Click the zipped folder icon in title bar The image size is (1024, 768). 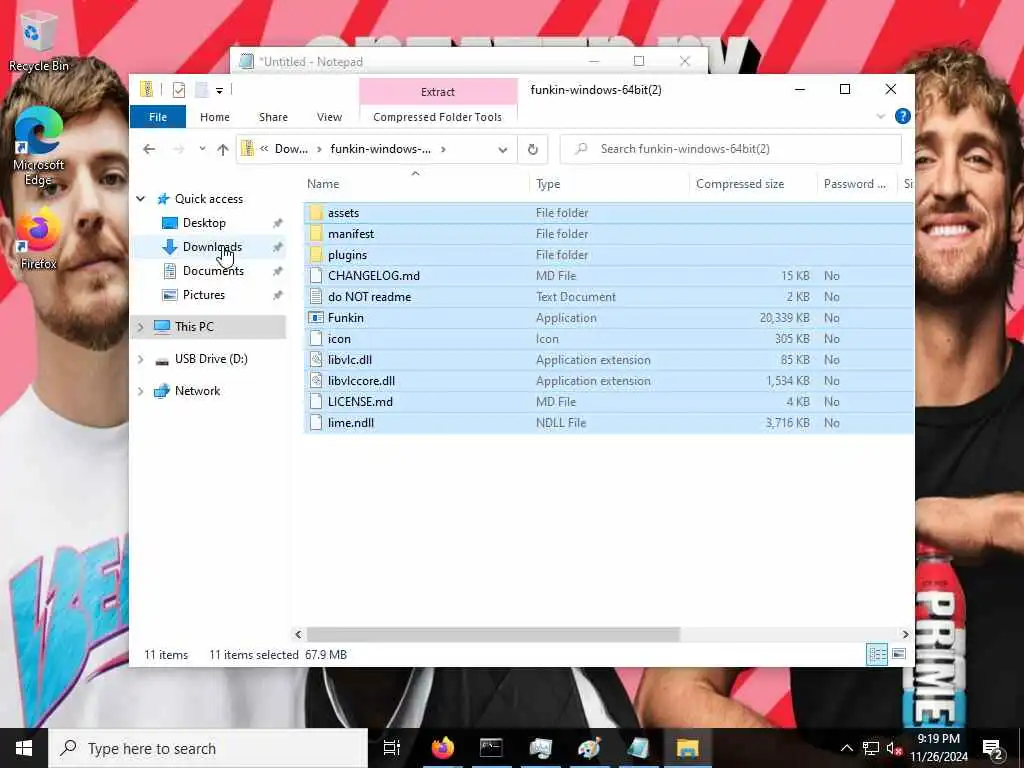click(147, 89)
